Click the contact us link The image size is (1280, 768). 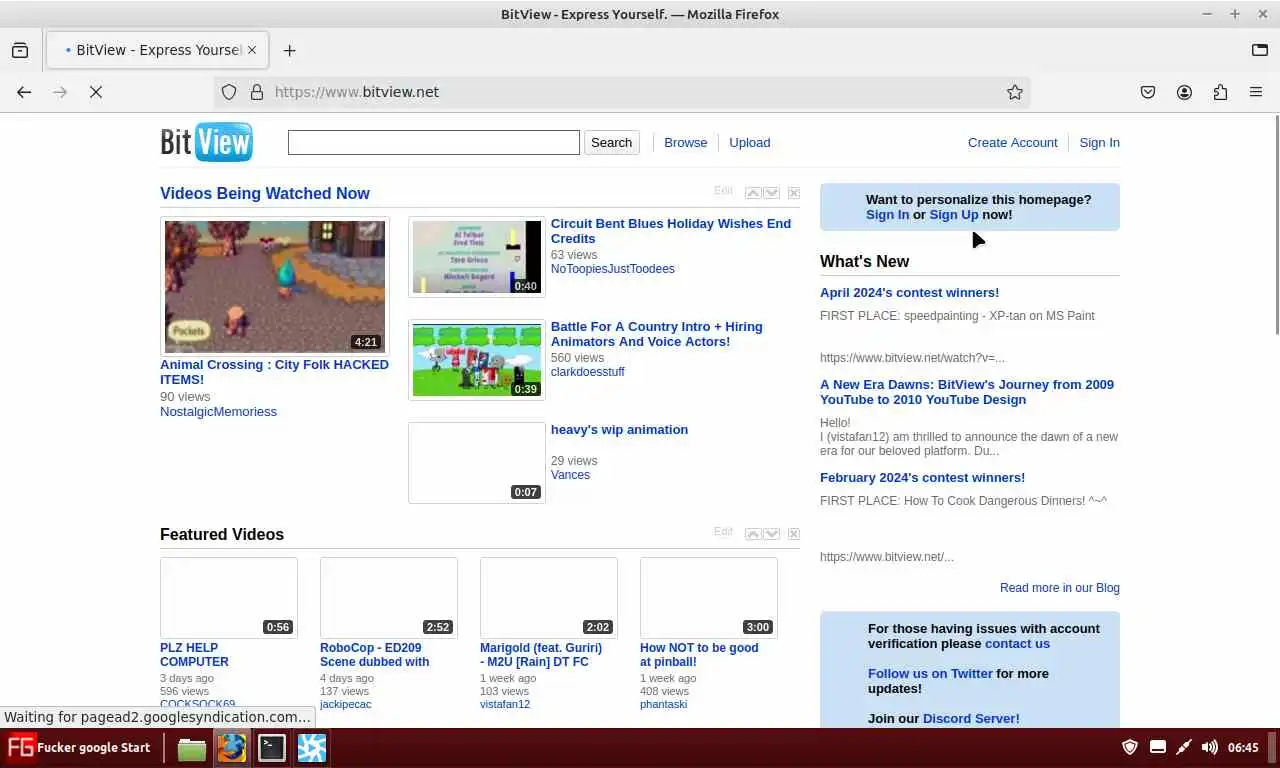tap(1017, 644)
